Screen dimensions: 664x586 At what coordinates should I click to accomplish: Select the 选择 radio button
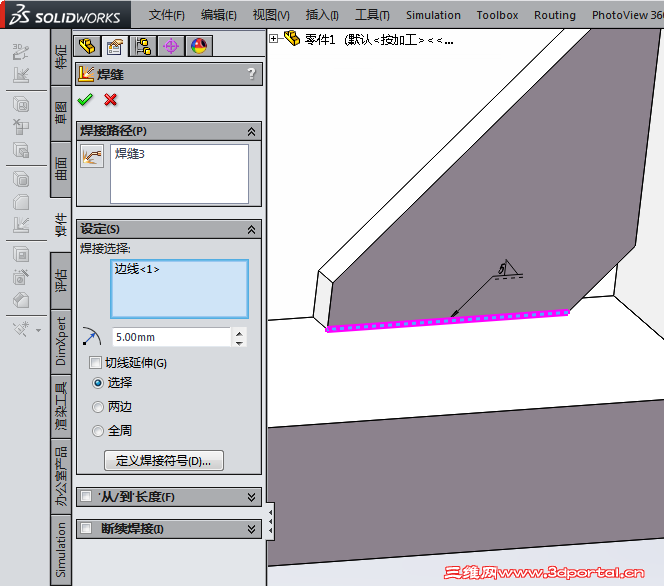98,383
